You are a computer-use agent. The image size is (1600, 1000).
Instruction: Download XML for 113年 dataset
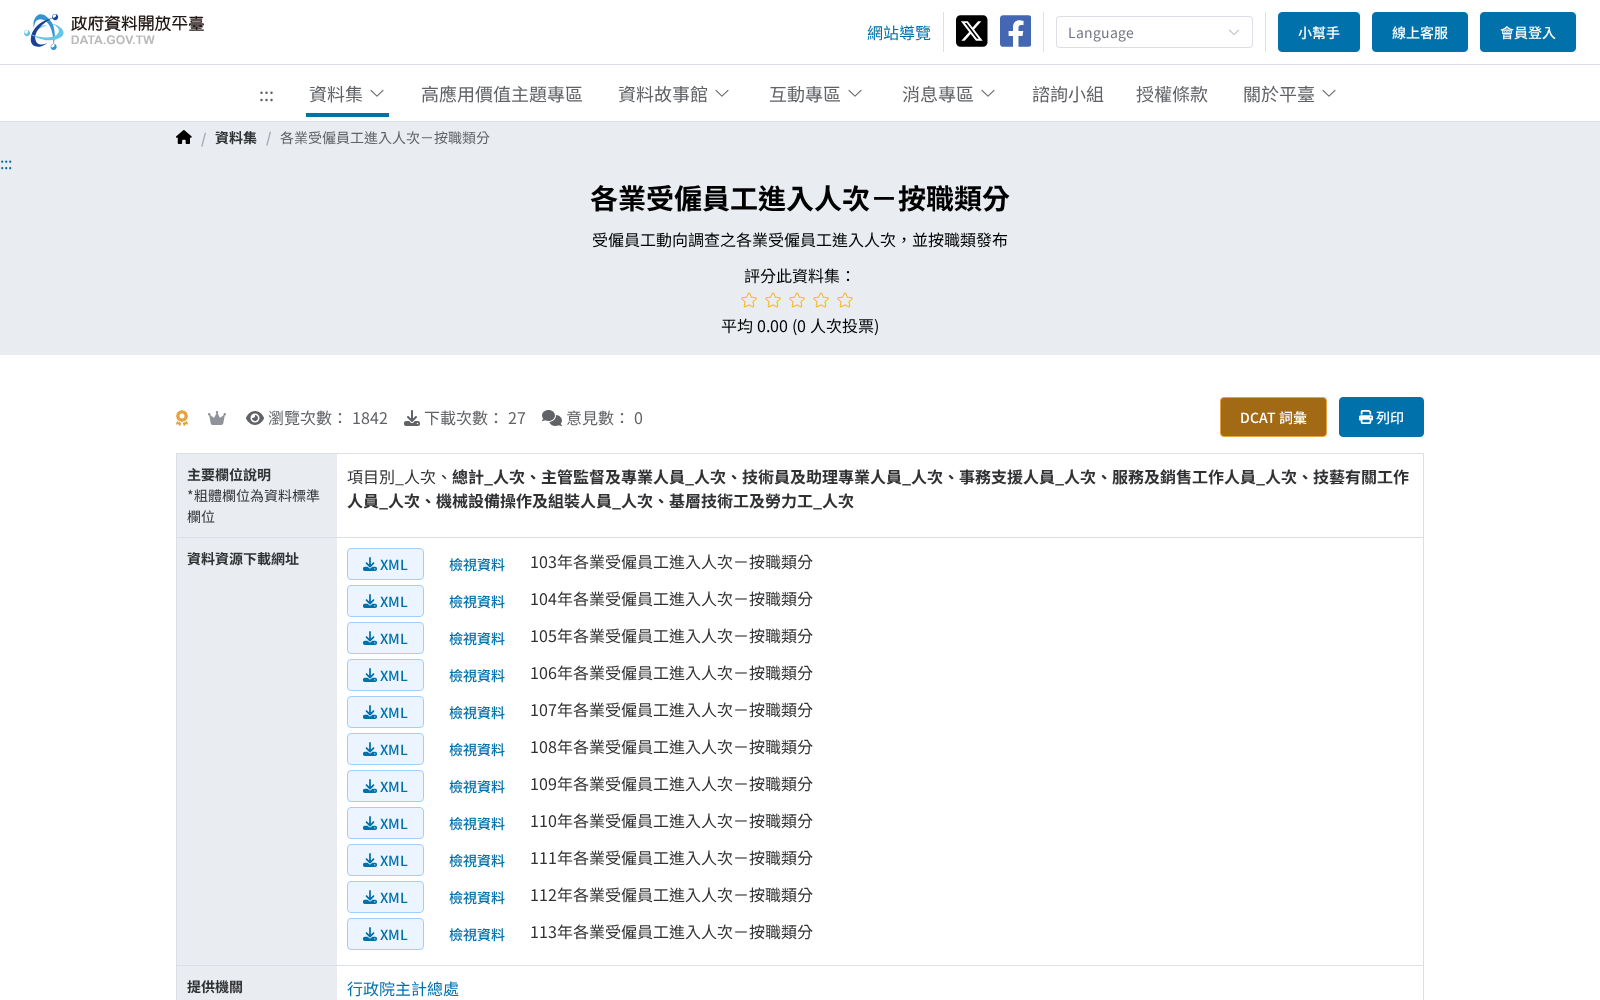(x=385, y=934)
